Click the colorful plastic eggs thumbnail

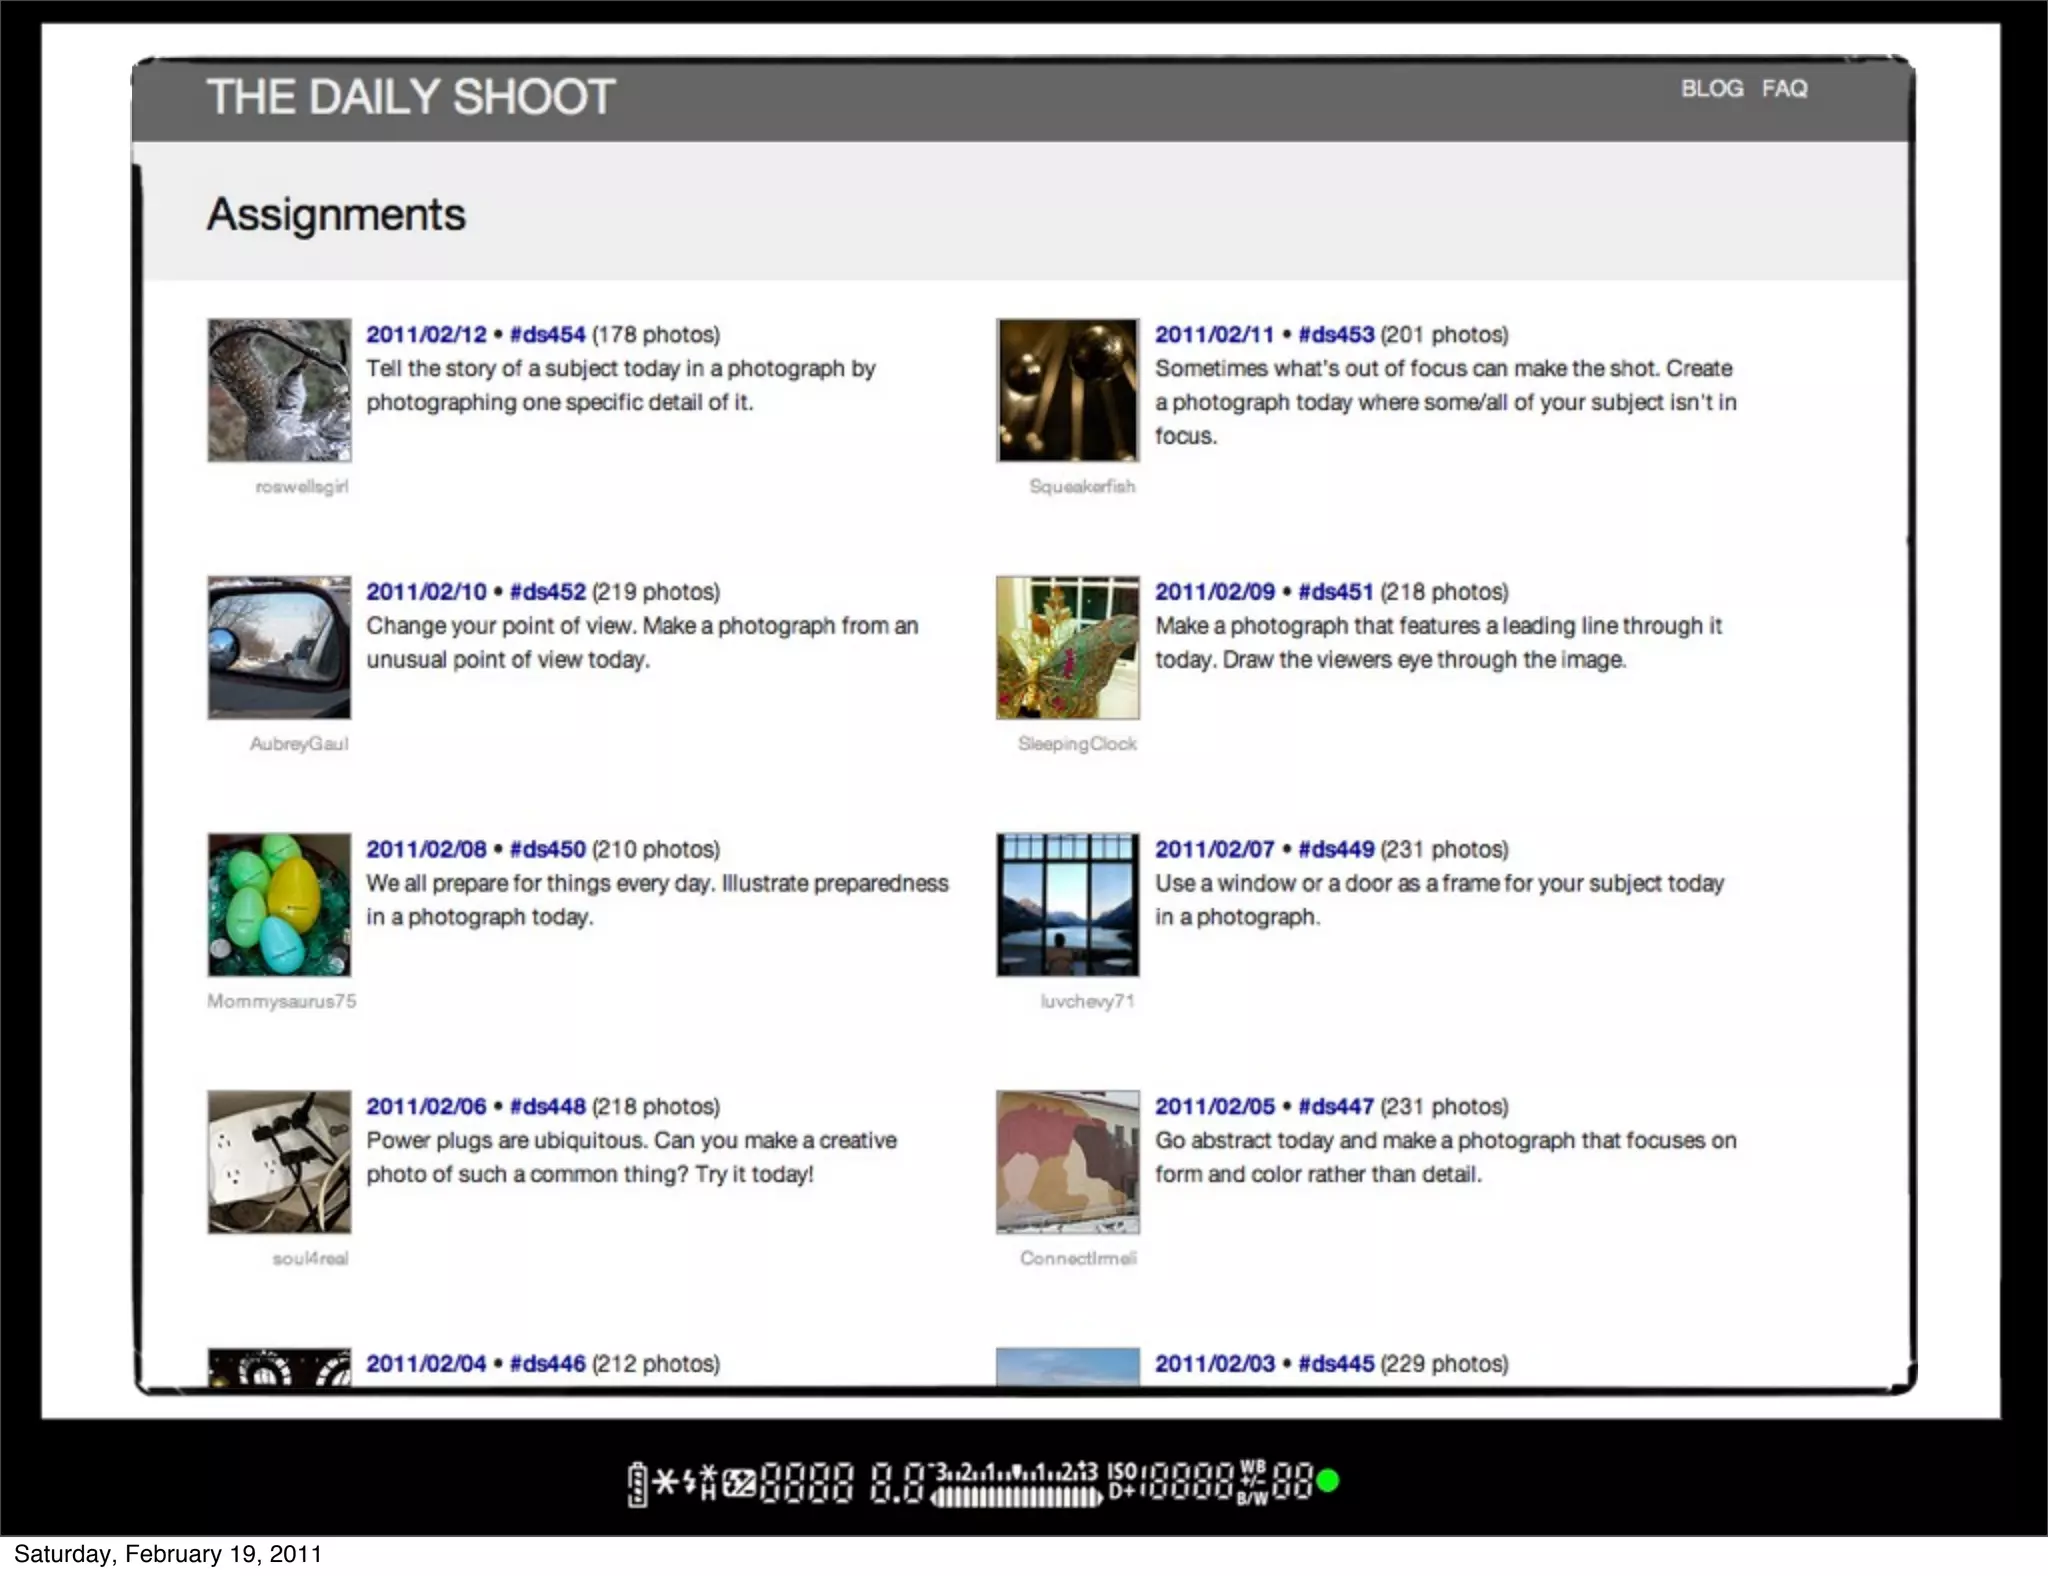point(279,904)
